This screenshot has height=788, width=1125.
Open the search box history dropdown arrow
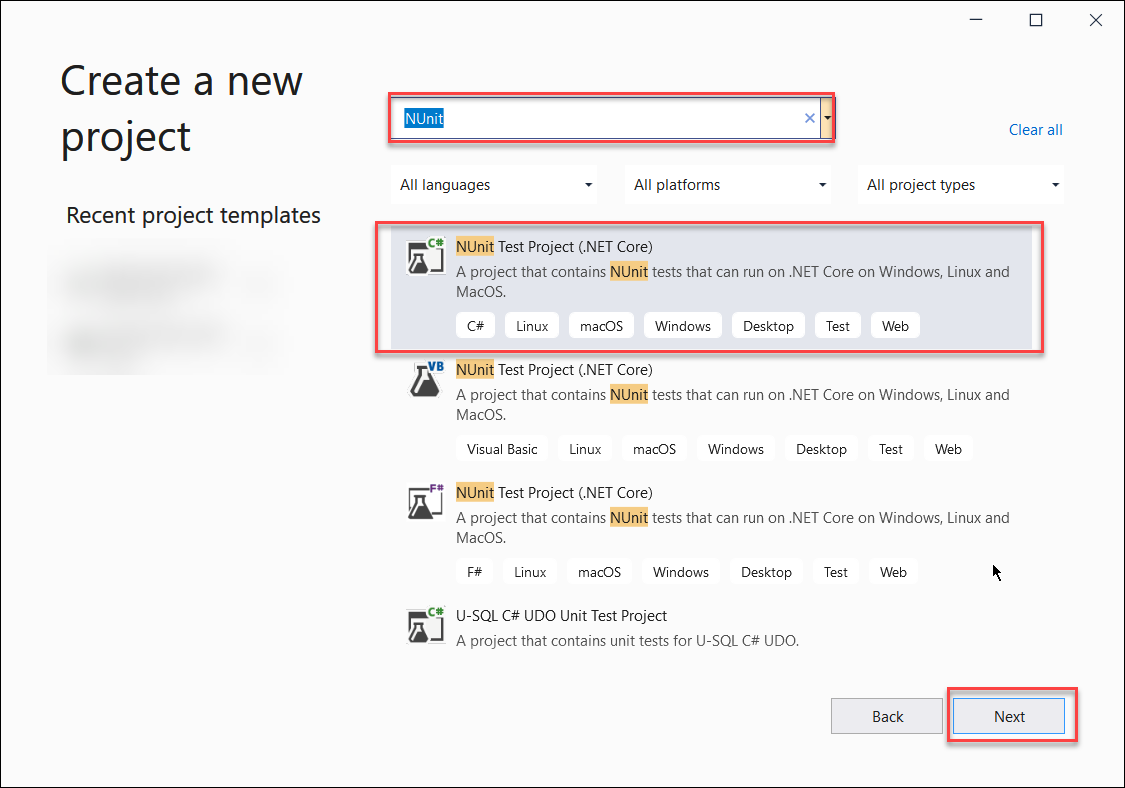[827, 118]
